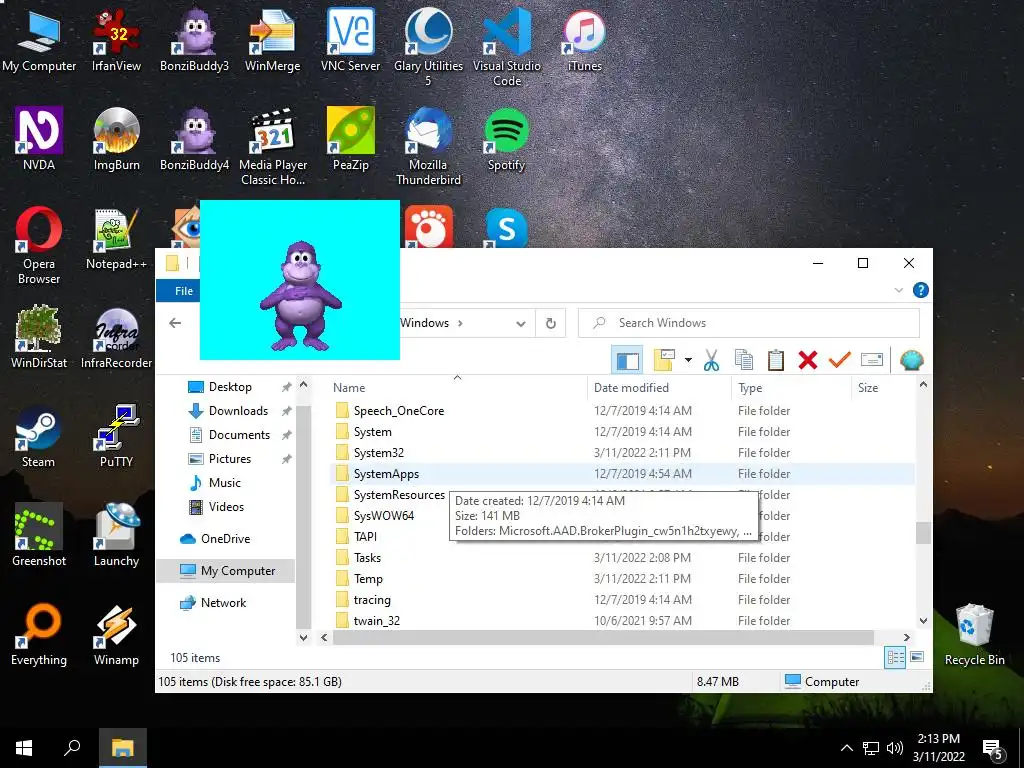Open the ImgBurn desktop icon
Screen dimensions: 1024x768
click(x=116, y=139)
